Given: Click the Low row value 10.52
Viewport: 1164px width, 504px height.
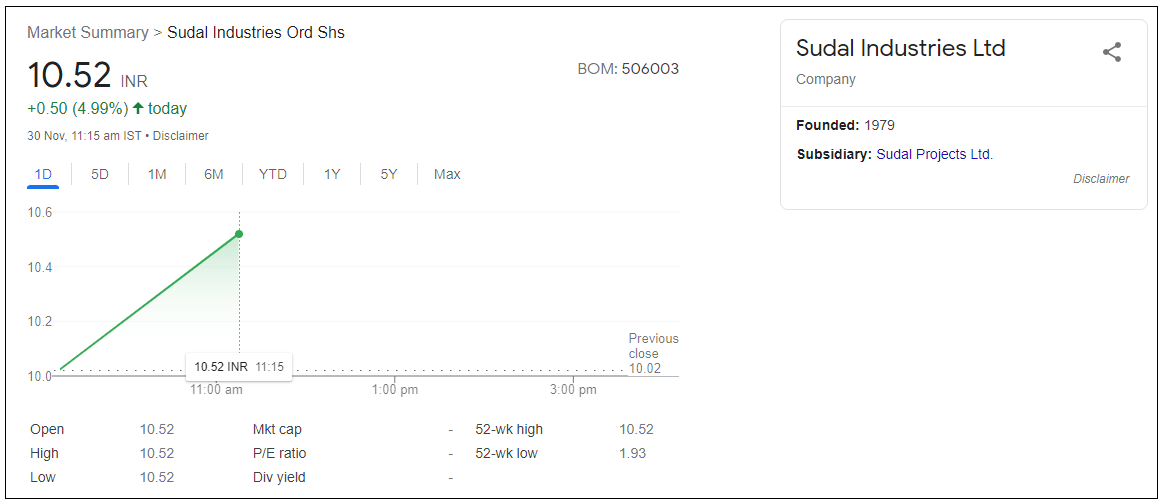Looking at the screenshot, I should tap(157, 477).
